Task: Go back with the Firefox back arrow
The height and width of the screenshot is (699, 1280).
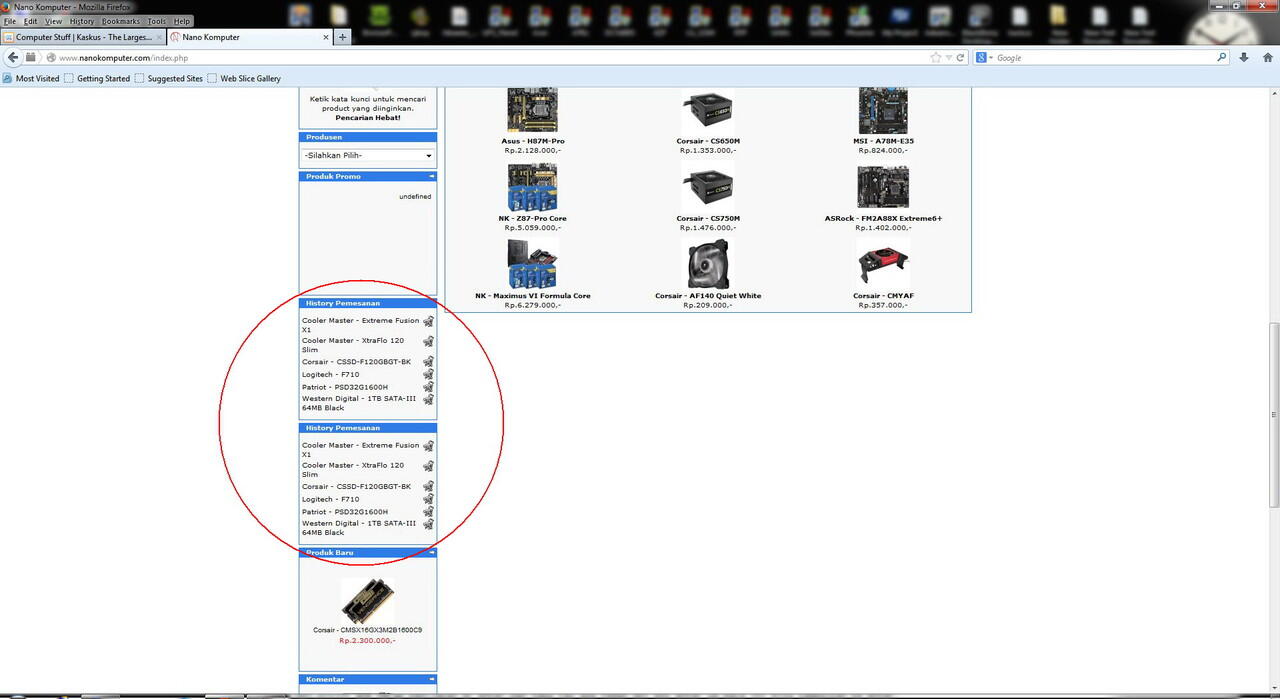Action: [x=13, y=58]
